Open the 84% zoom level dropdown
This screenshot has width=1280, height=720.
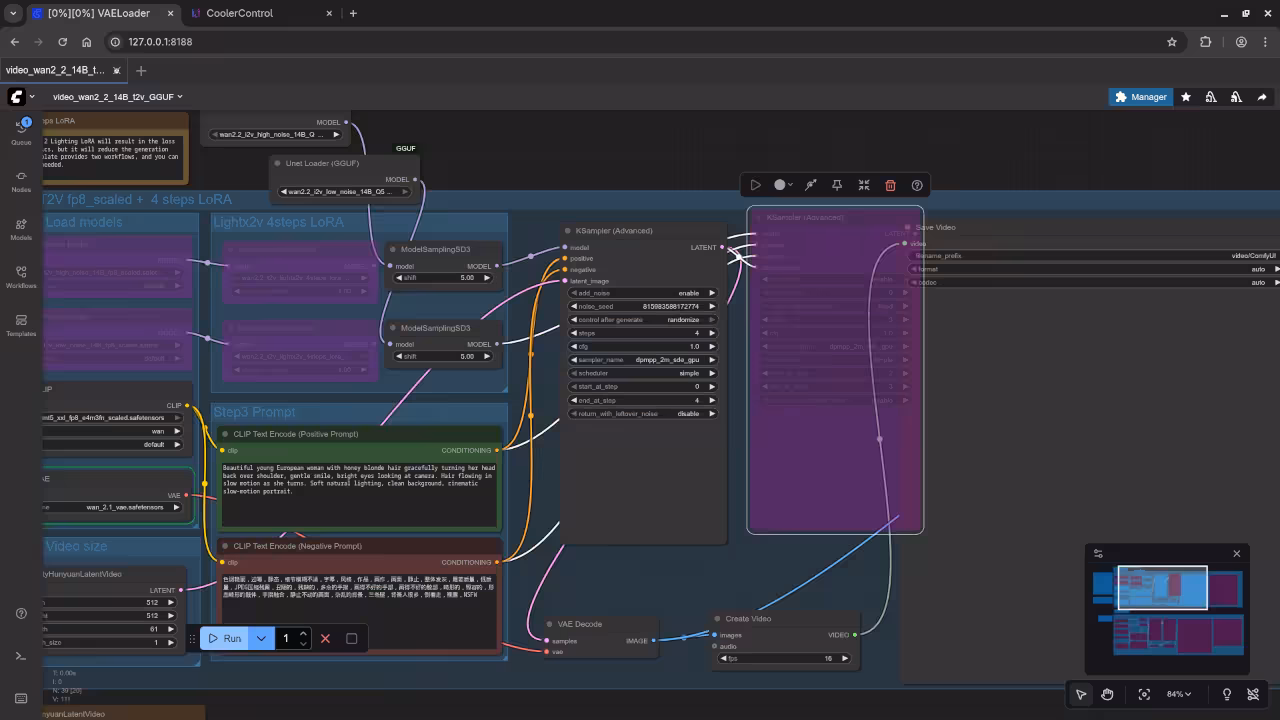click(x=1180, y=694)
